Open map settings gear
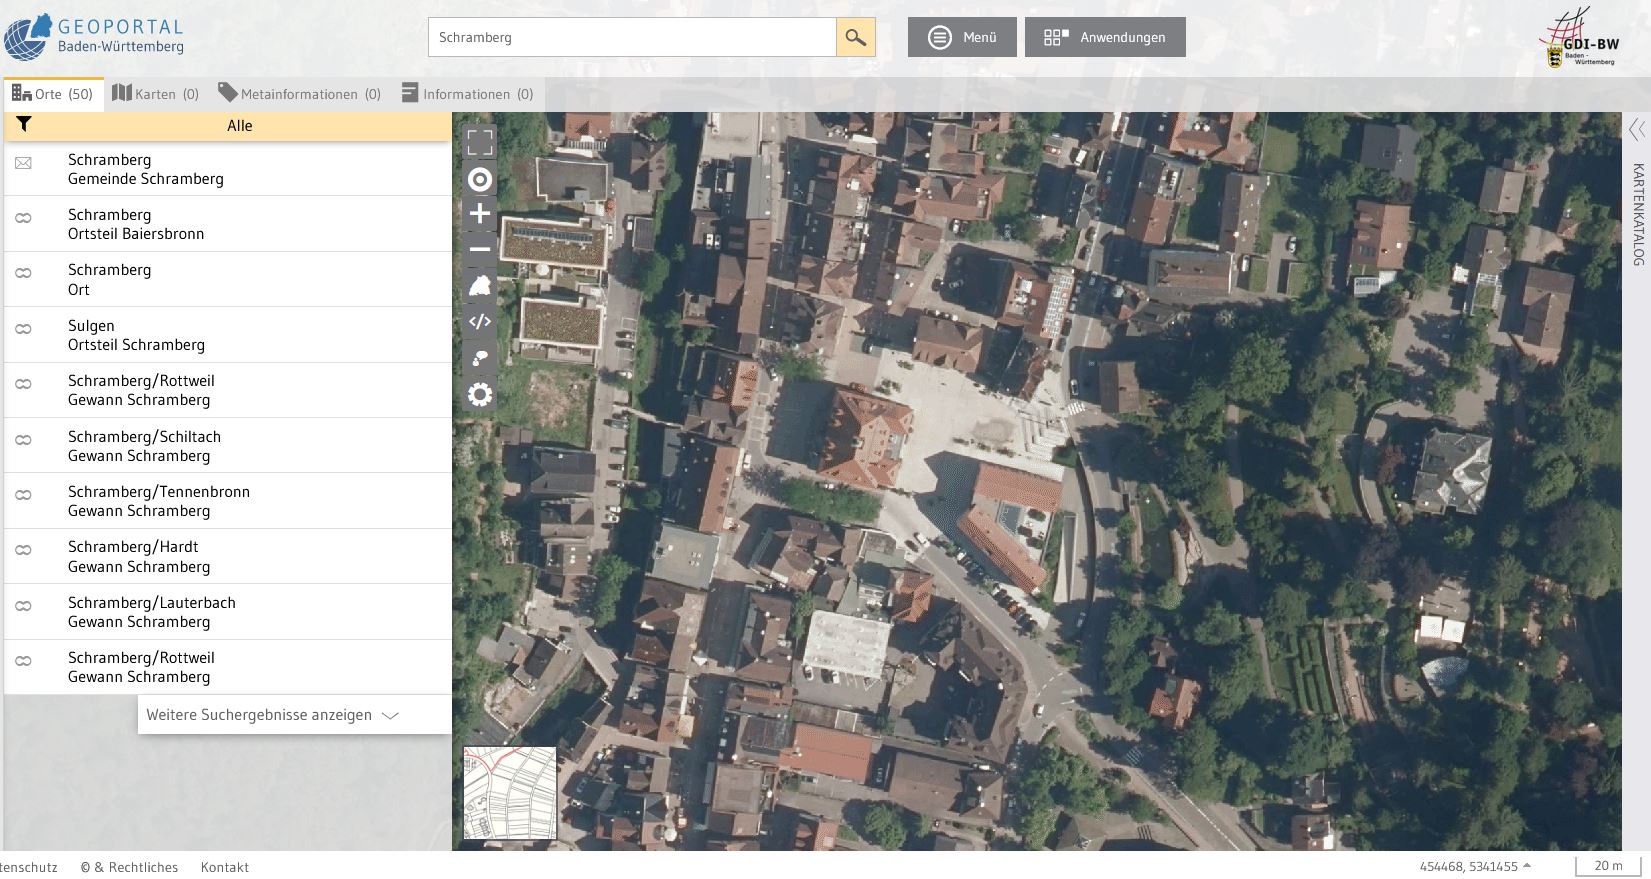The width and height of the screenshot is (1651, 879). point(480,394)
